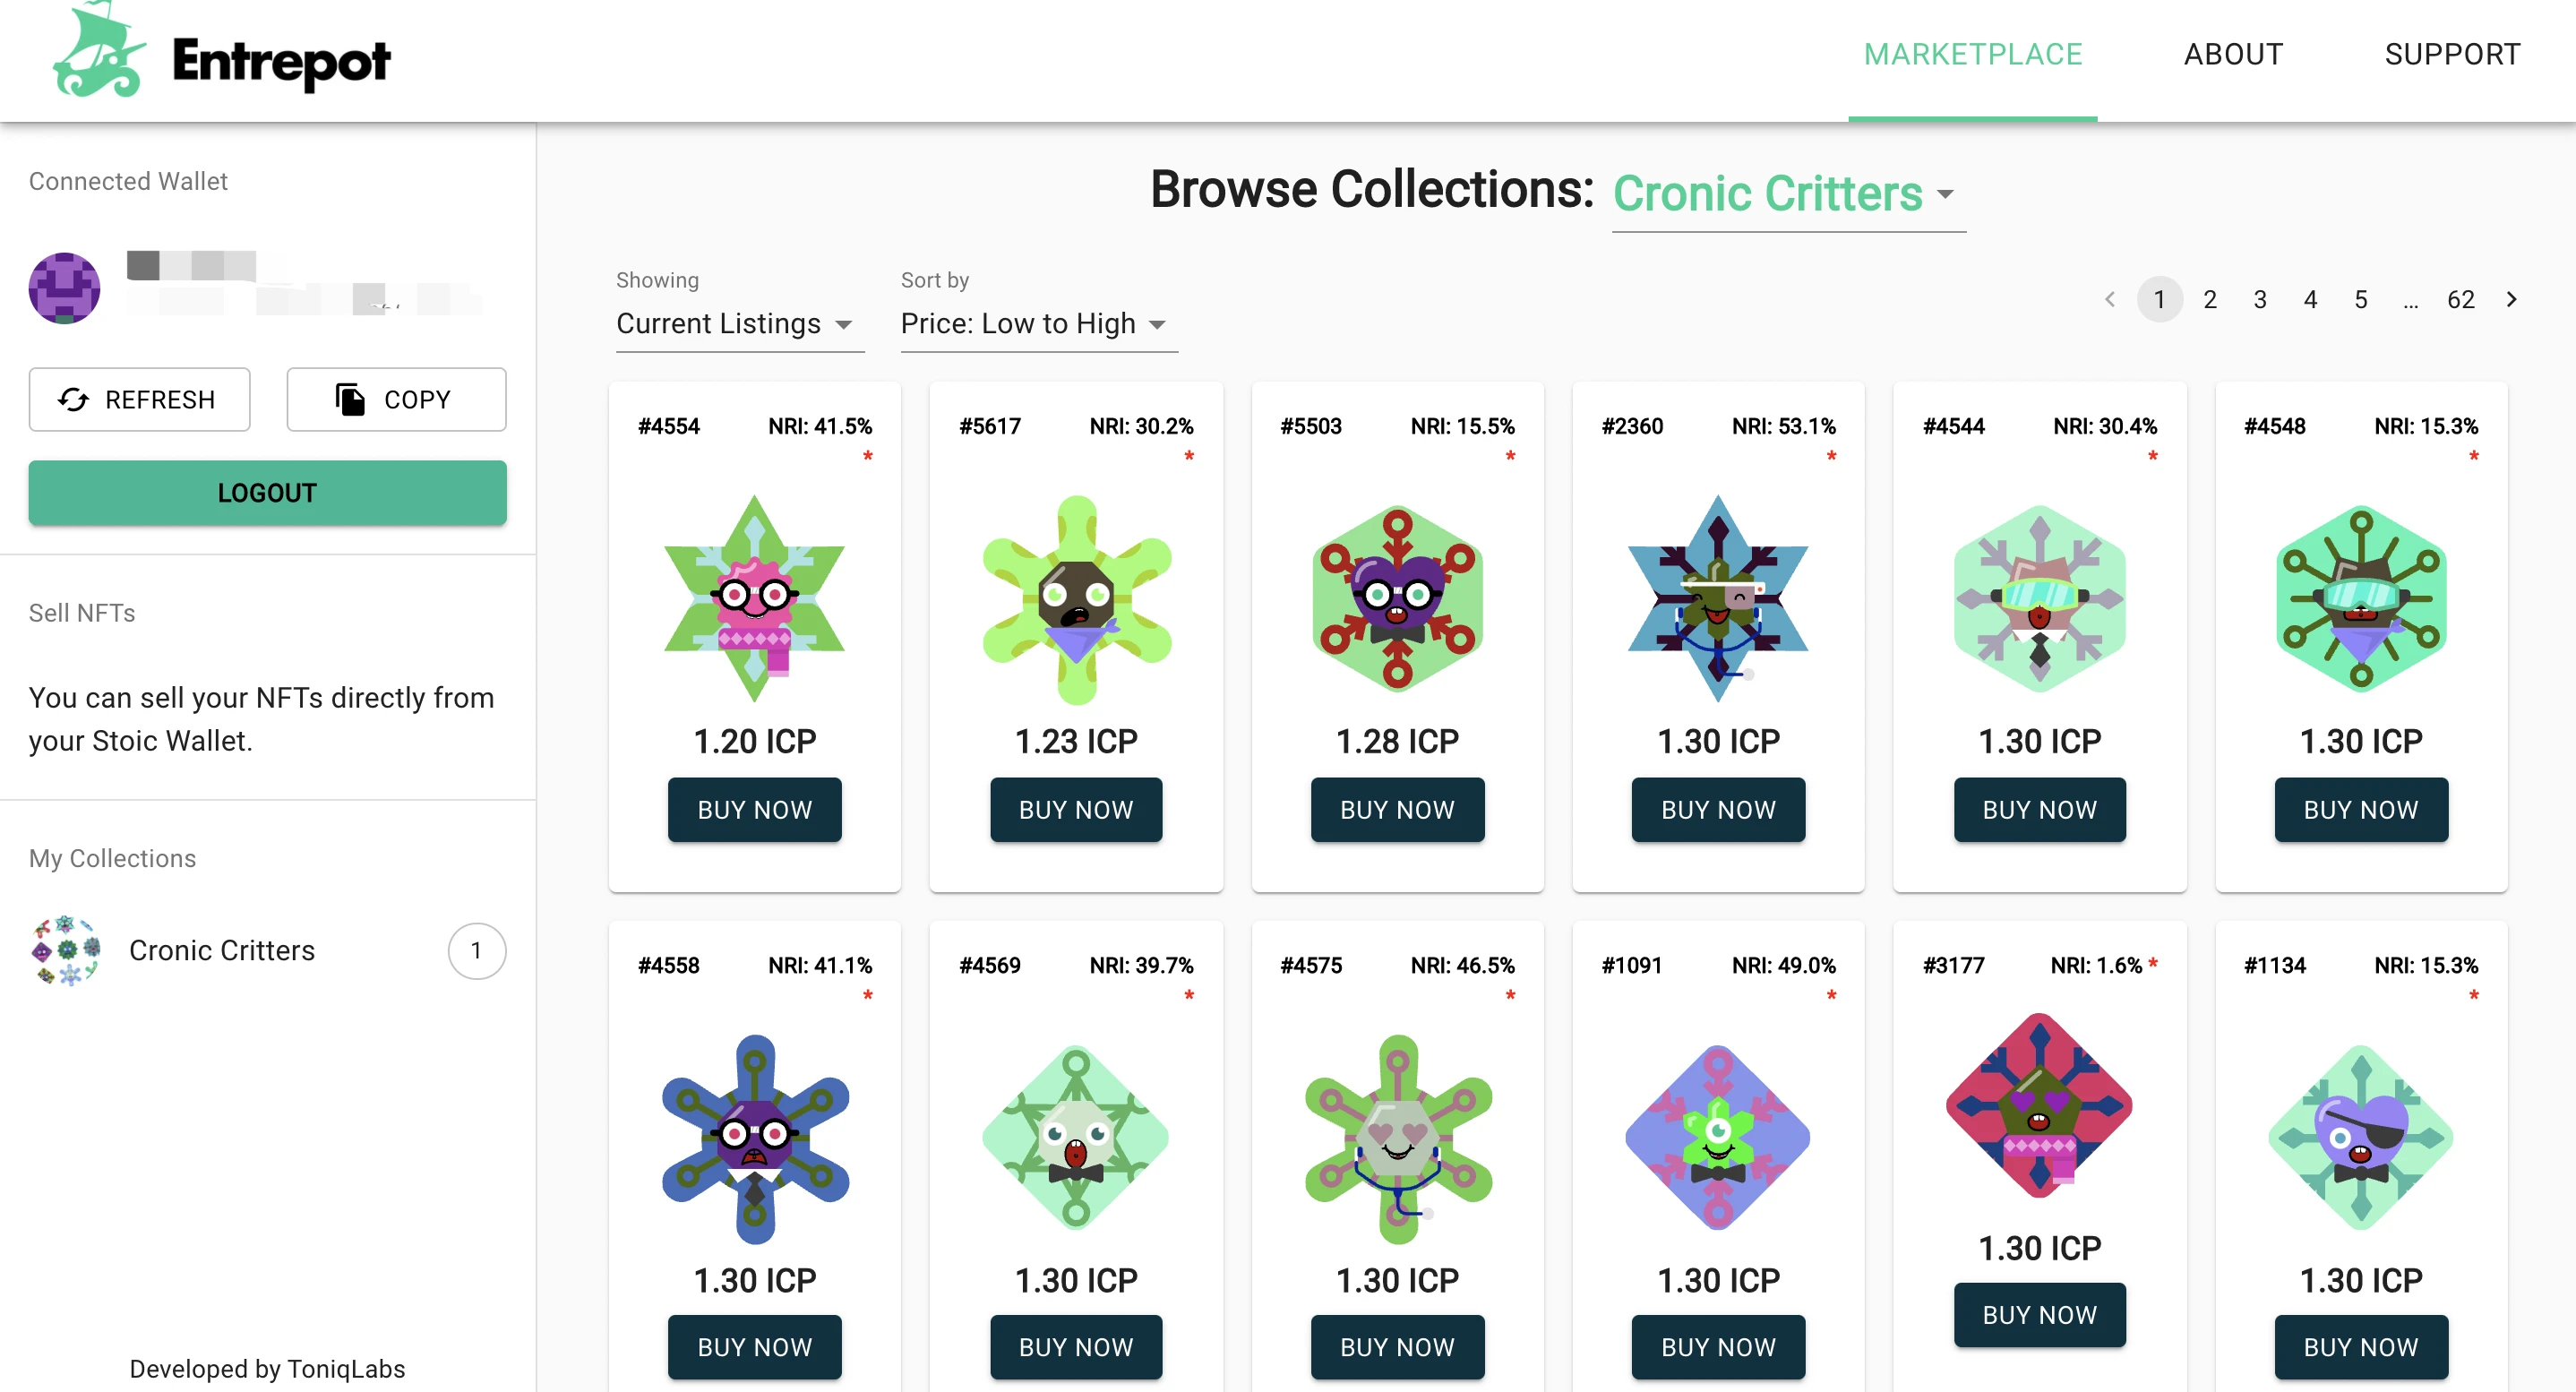Viewport: 2576px width, 1392px height.
Task: Click the LOGOUT button
Action: point(268,492)
